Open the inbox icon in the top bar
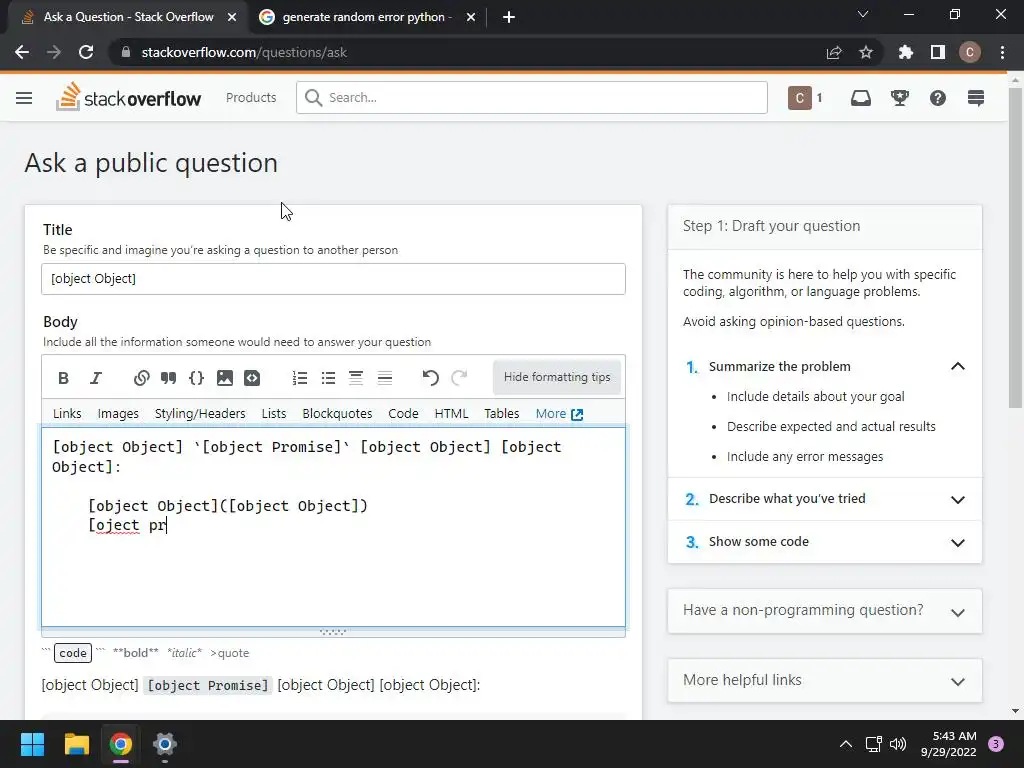The image size is (1024, 768). click(861, 98)
